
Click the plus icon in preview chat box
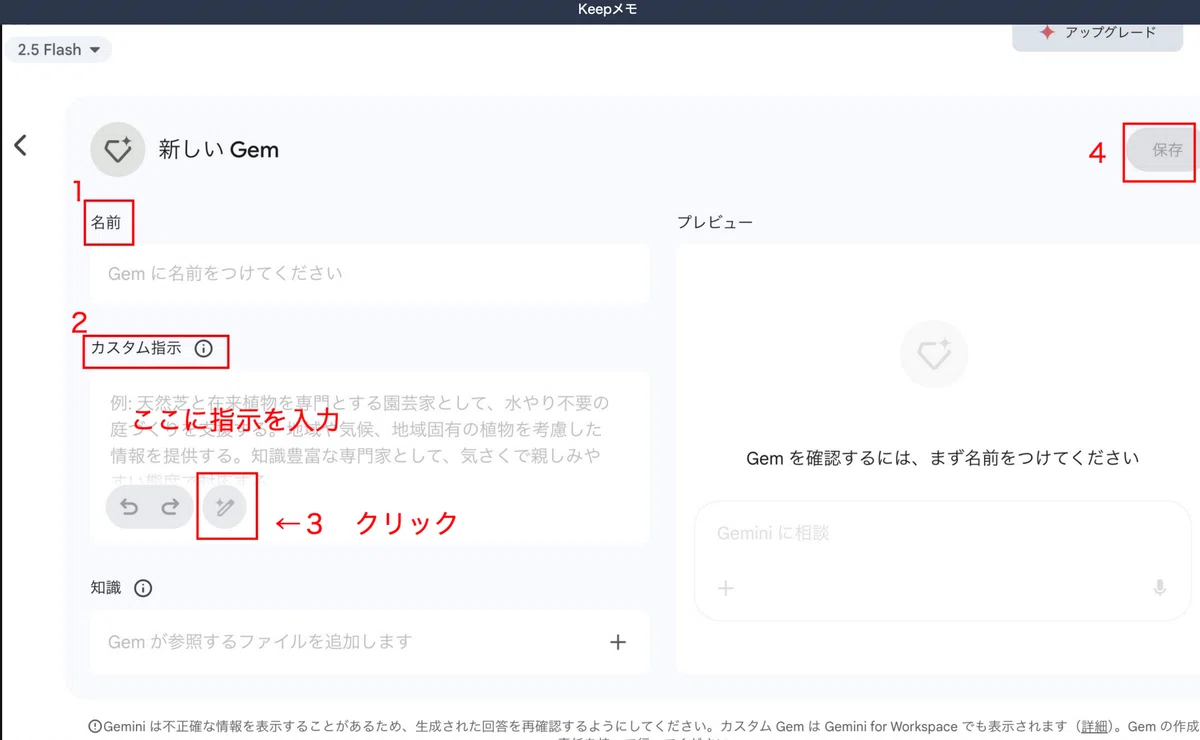(x=726, y=588)
